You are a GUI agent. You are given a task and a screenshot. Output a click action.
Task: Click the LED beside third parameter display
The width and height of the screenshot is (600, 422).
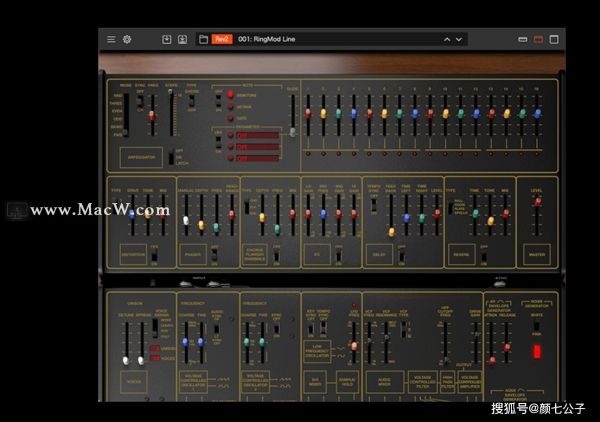click(230, 158)
